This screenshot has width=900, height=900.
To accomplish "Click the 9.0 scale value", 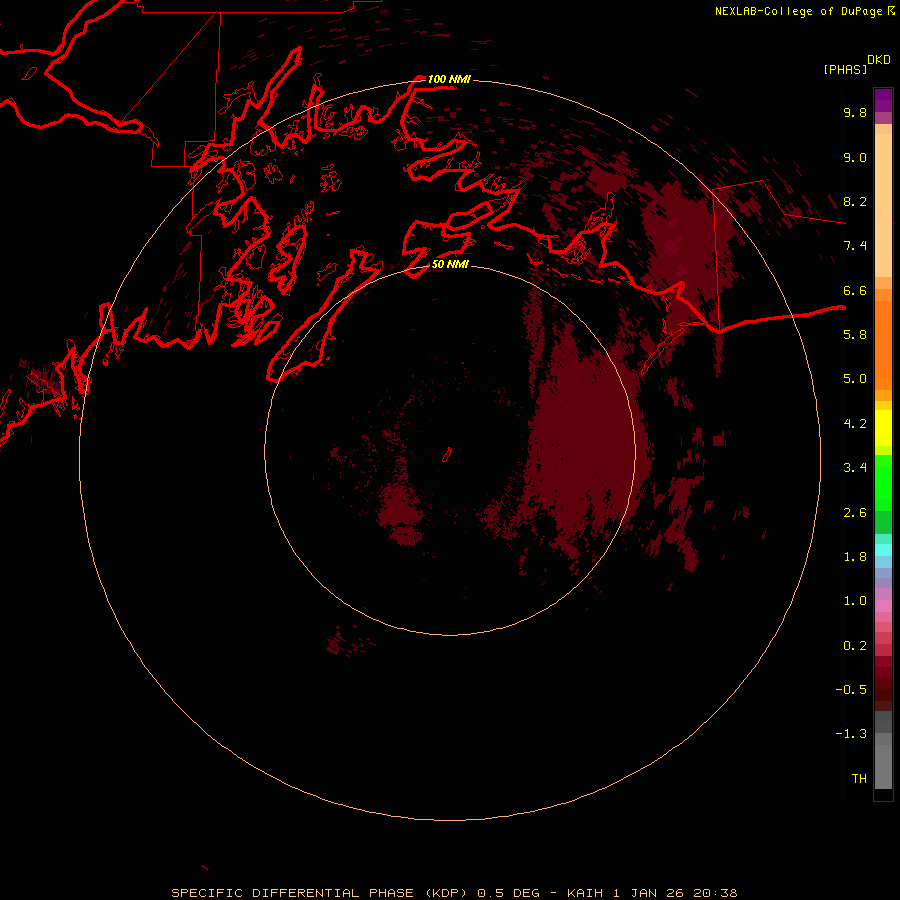I will pos(855,157).
